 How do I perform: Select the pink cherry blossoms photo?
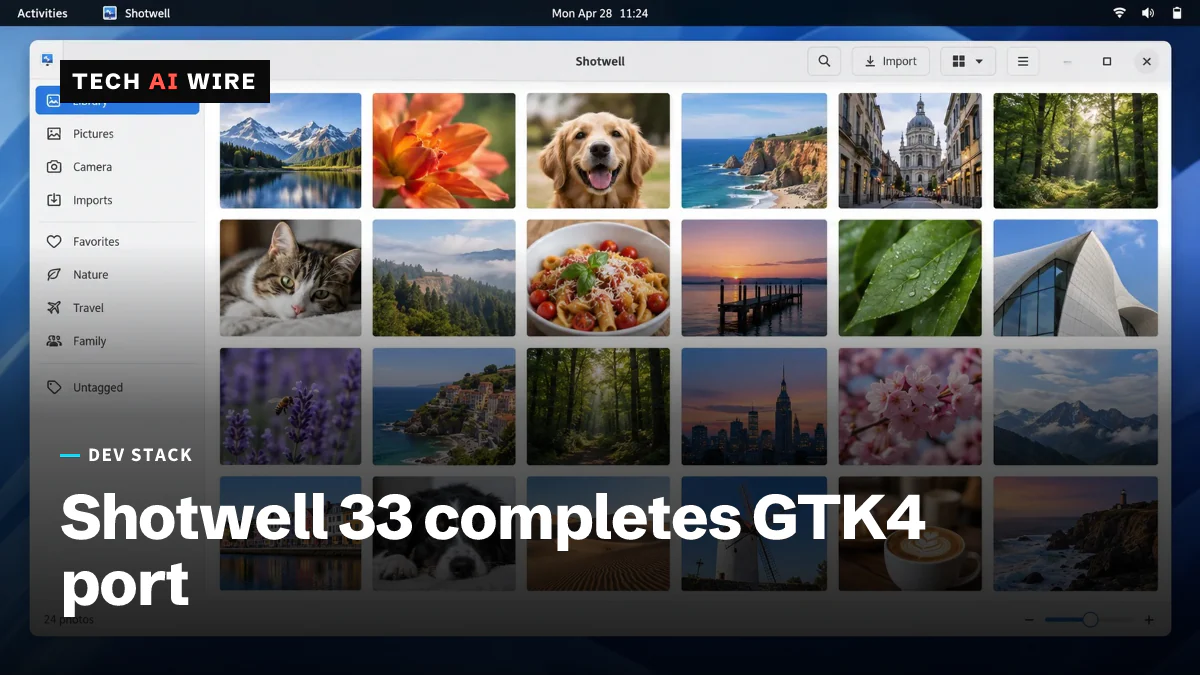910,406
